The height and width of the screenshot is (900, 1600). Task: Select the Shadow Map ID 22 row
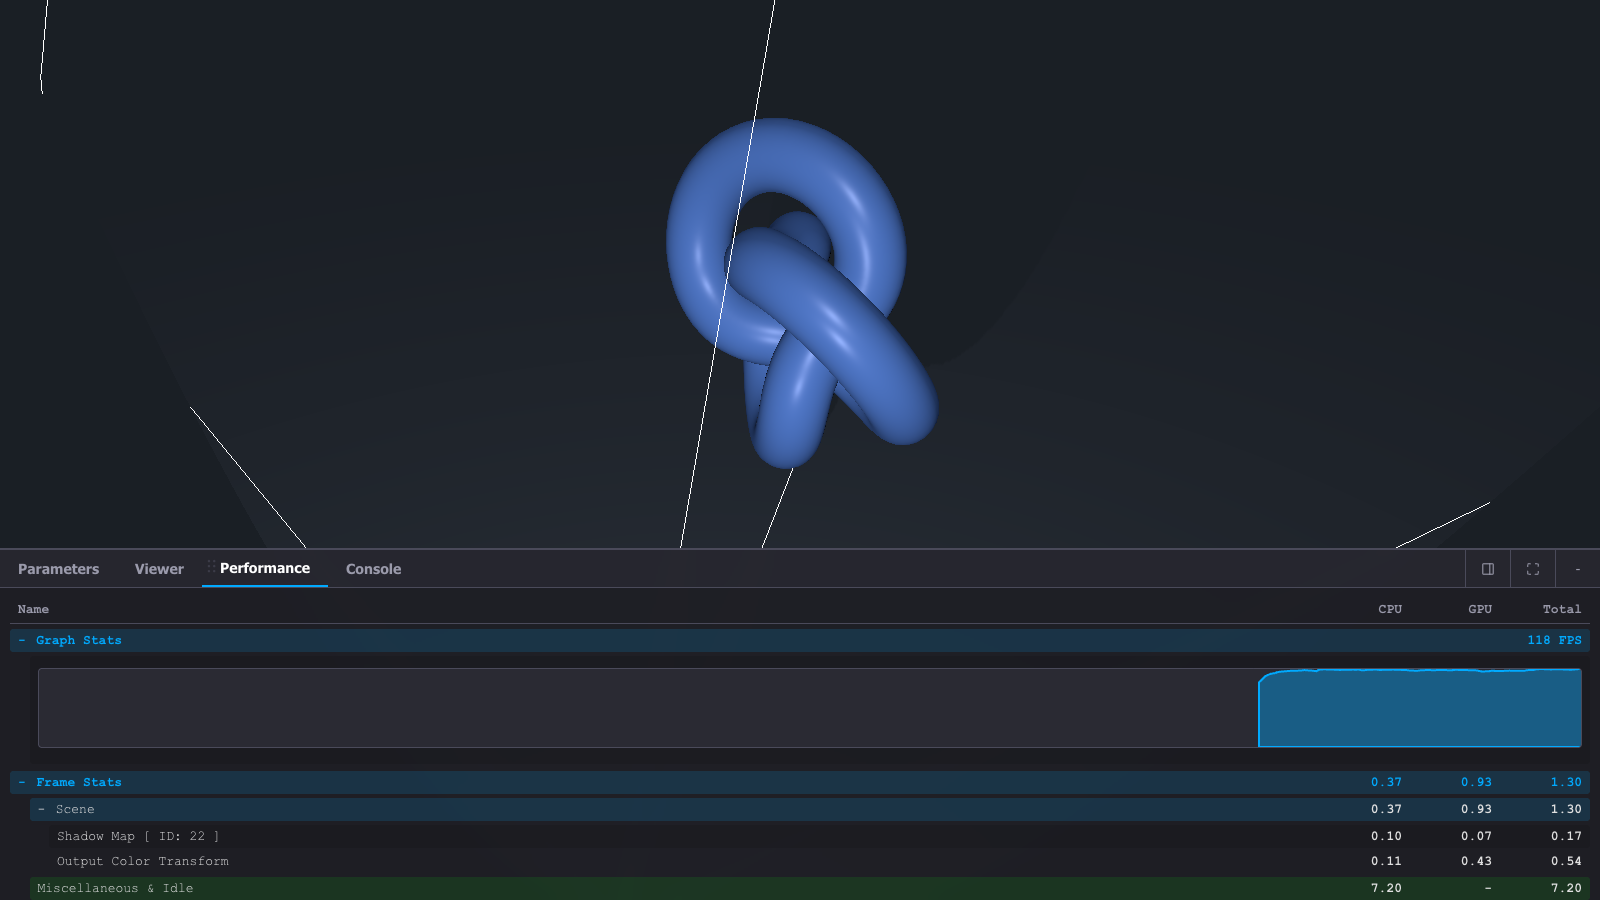138,836
